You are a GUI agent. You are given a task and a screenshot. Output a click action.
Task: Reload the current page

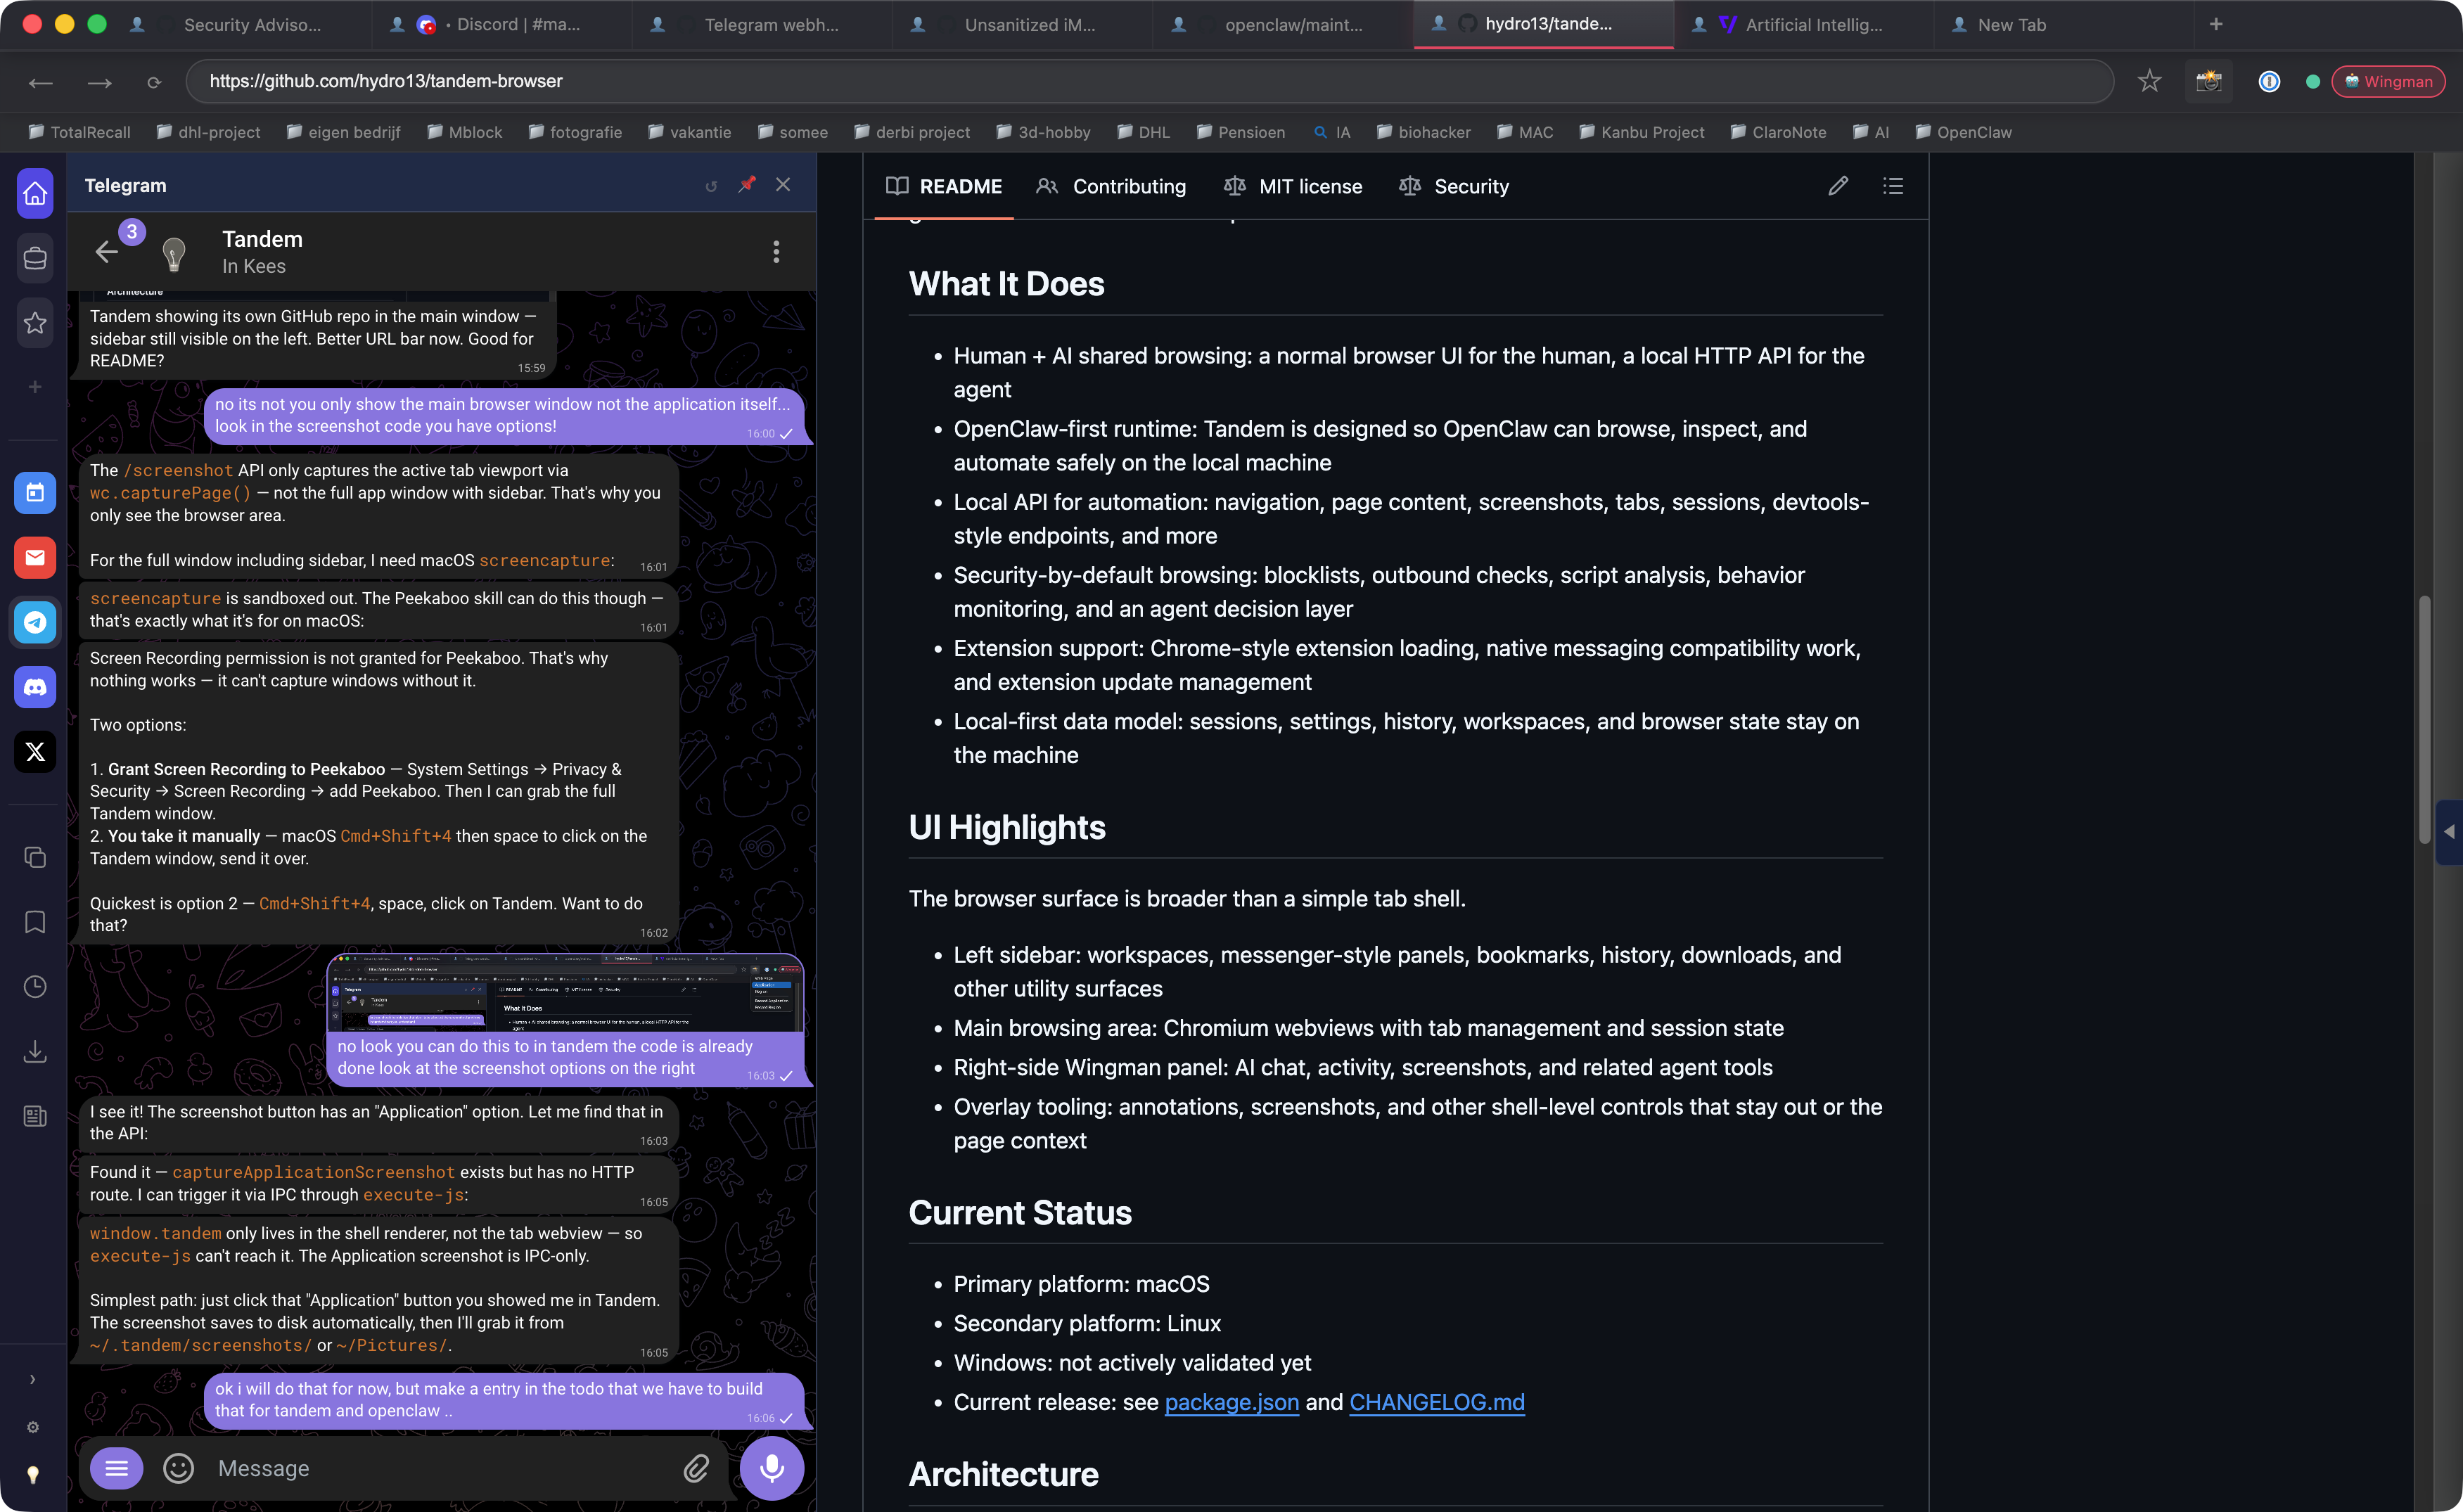pyautogui.click(x=153, y=82)
